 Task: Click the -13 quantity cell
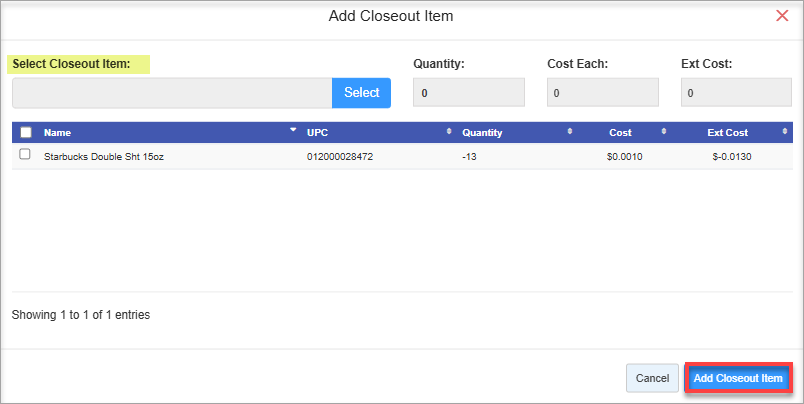(x=470, y=156)
